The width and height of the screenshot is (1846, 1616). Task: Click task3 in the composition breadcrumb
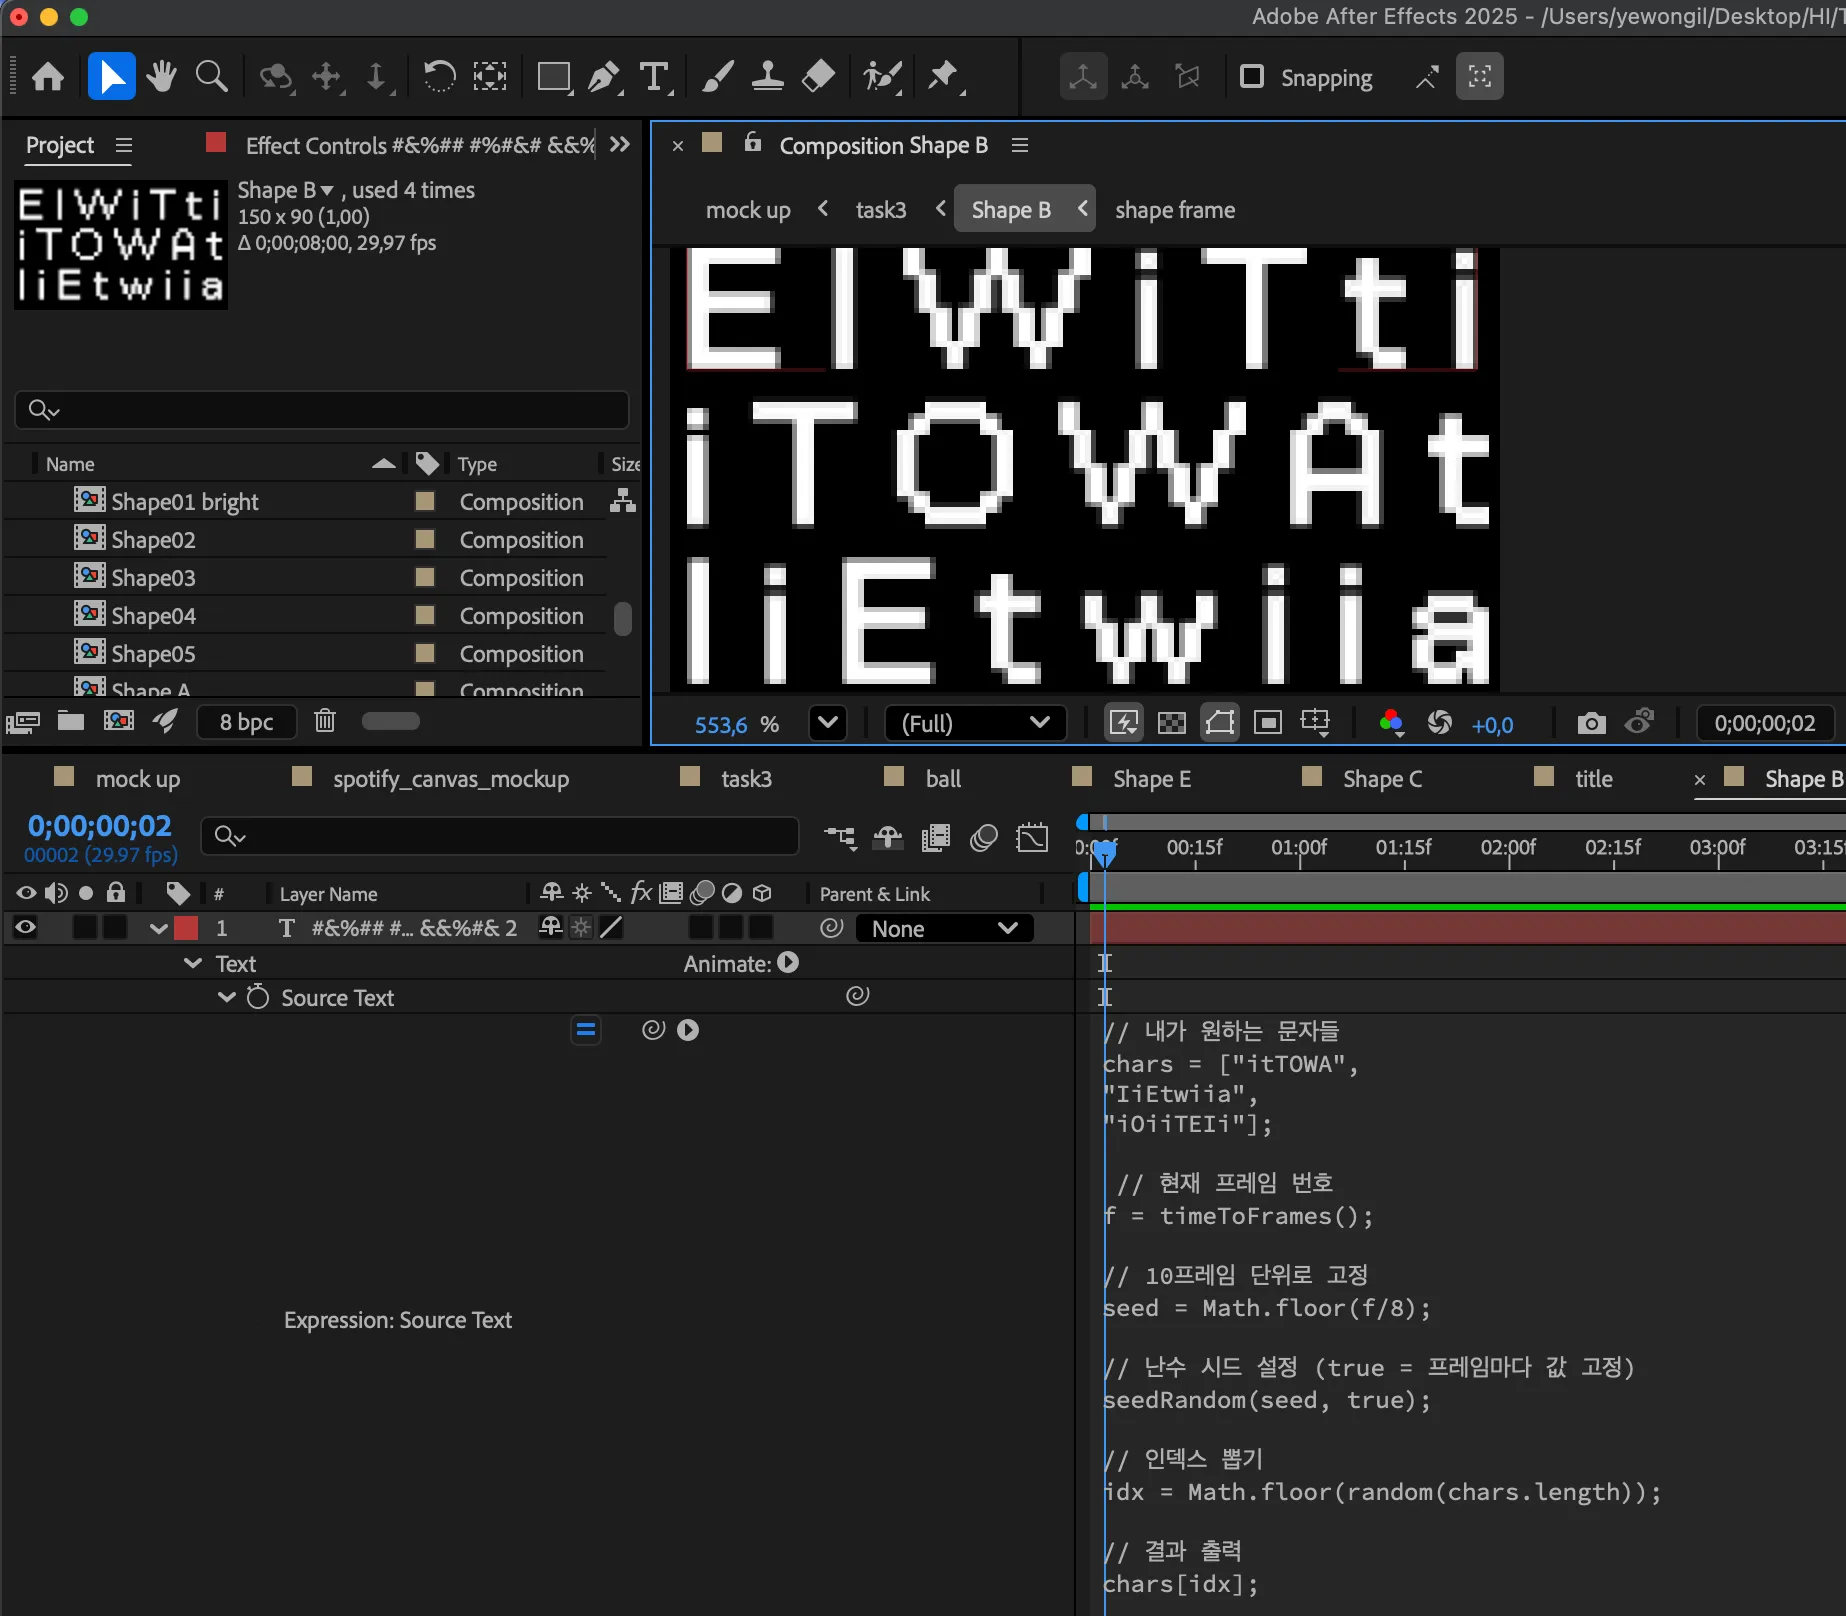point(880,210)
